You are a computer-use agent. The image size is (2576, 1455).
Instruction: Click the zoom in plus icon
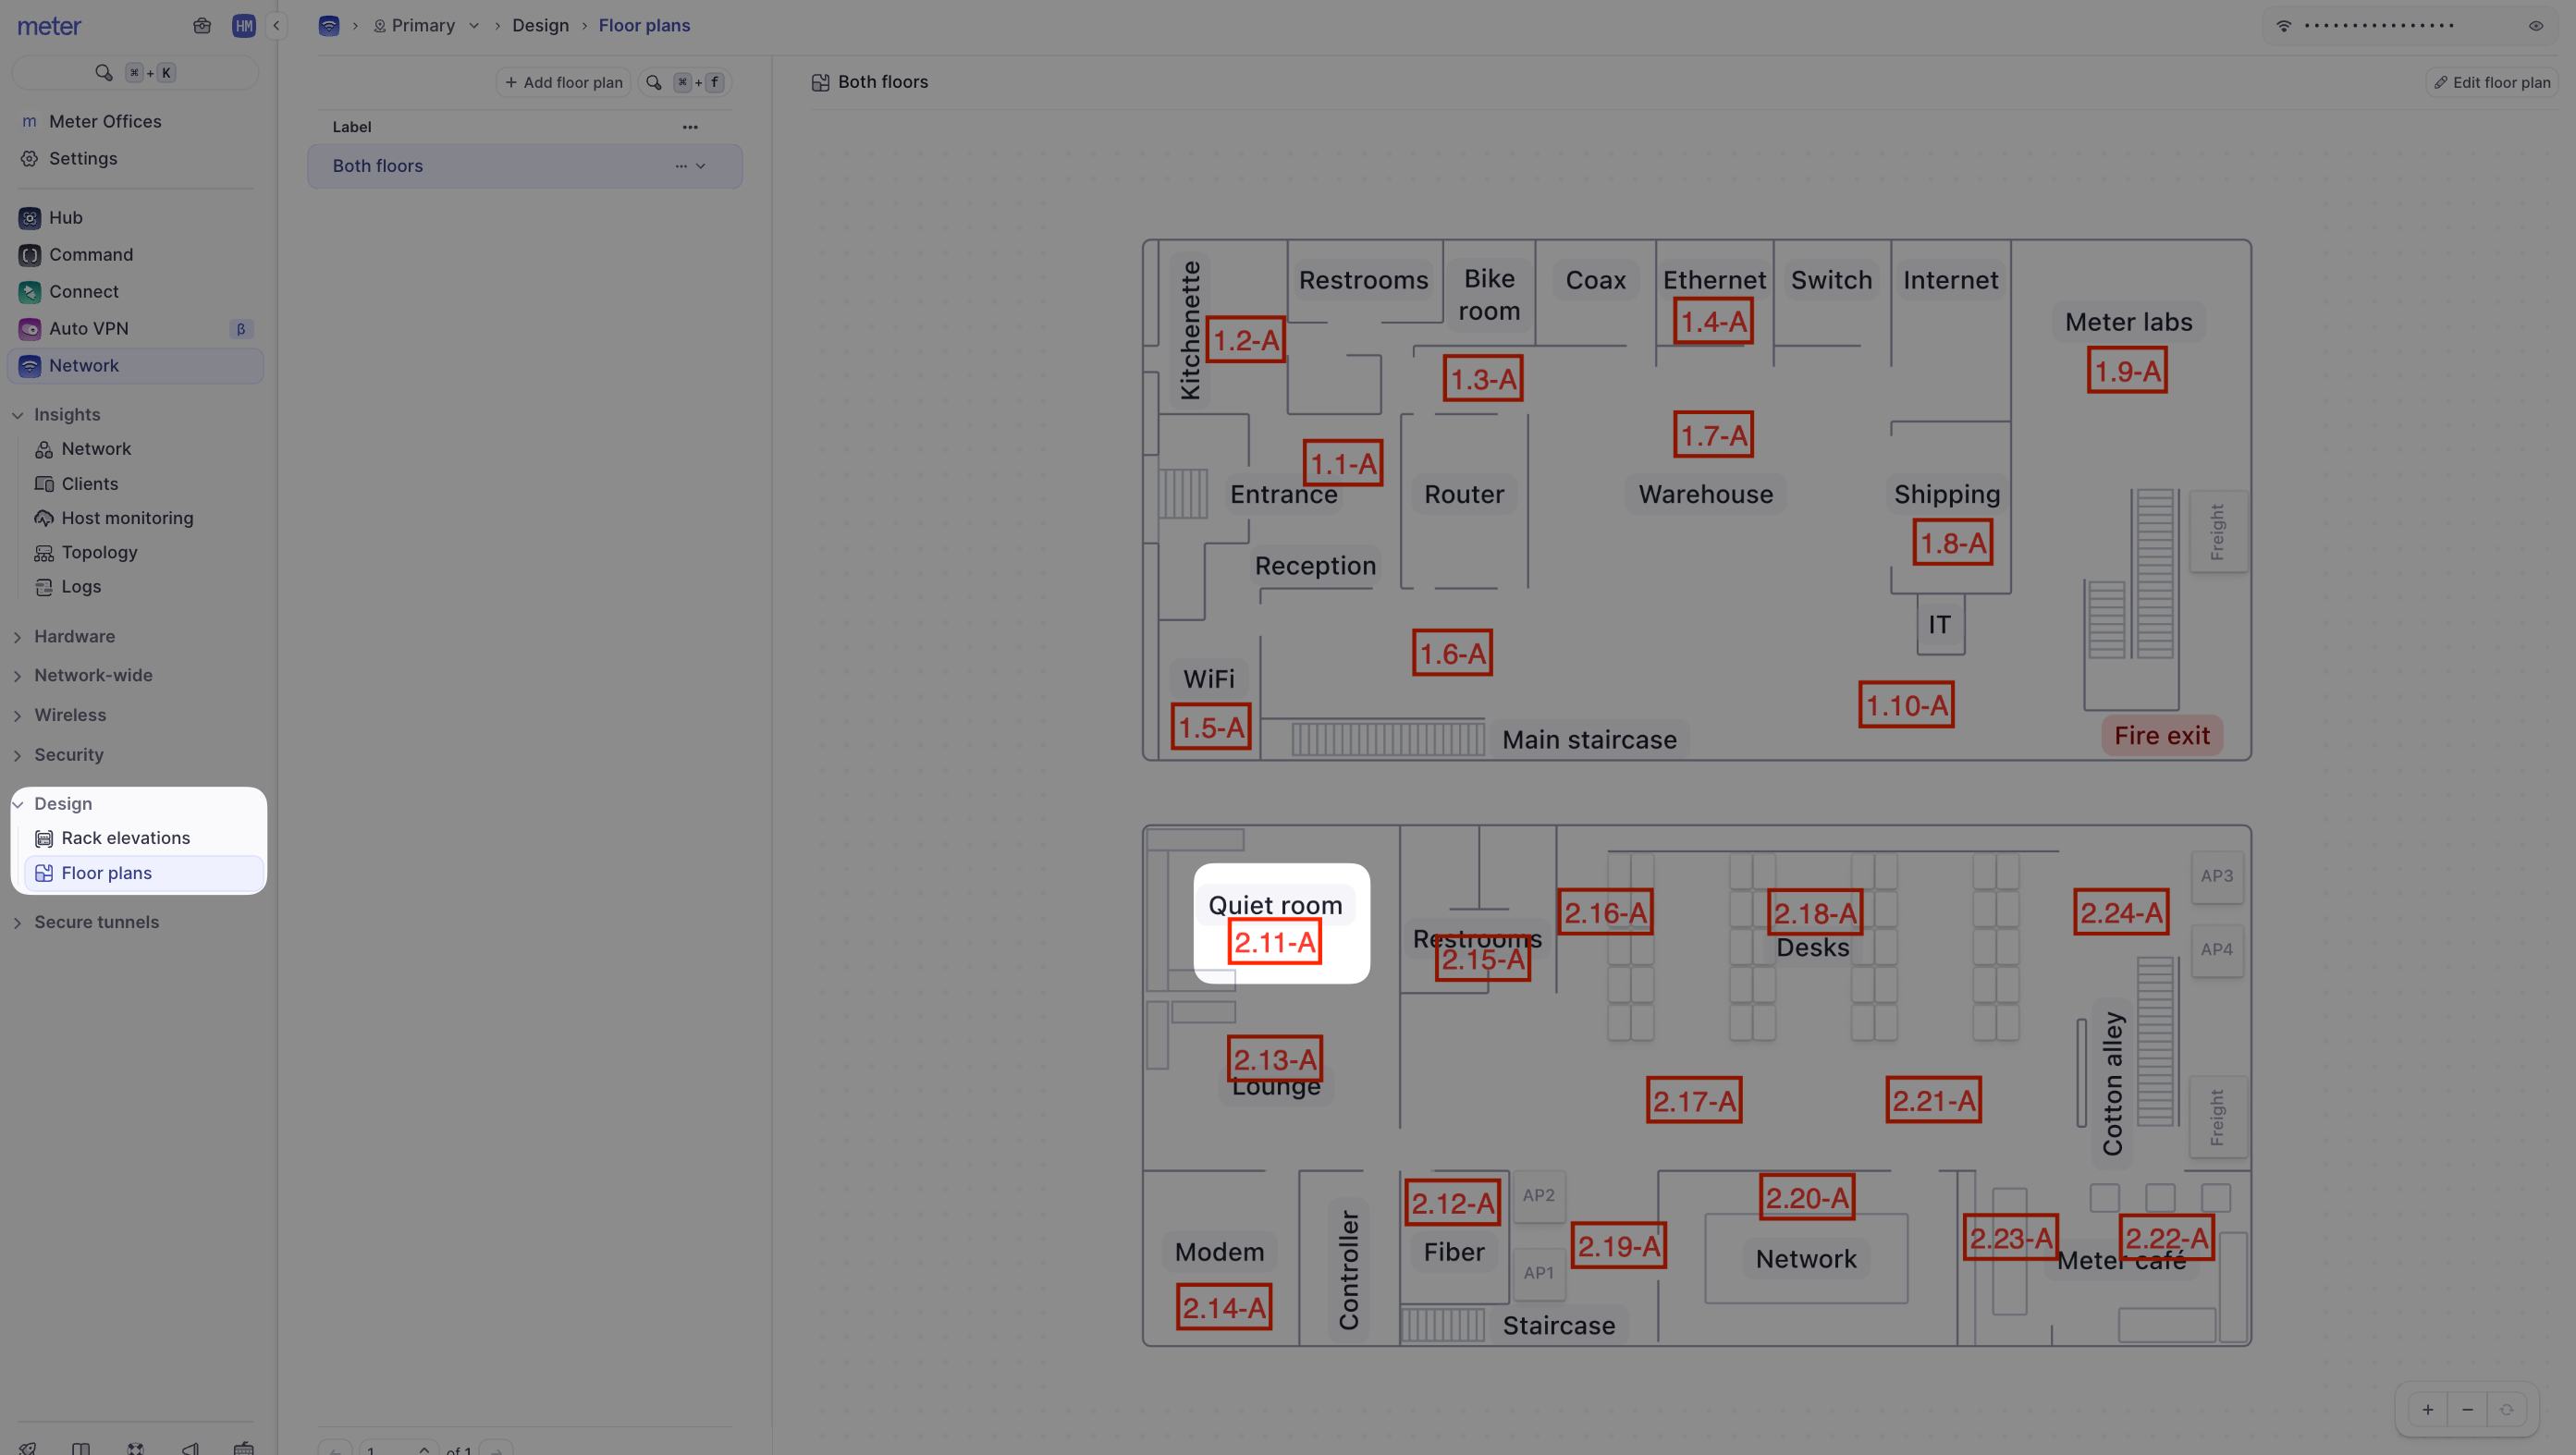click(2427, 1409)
